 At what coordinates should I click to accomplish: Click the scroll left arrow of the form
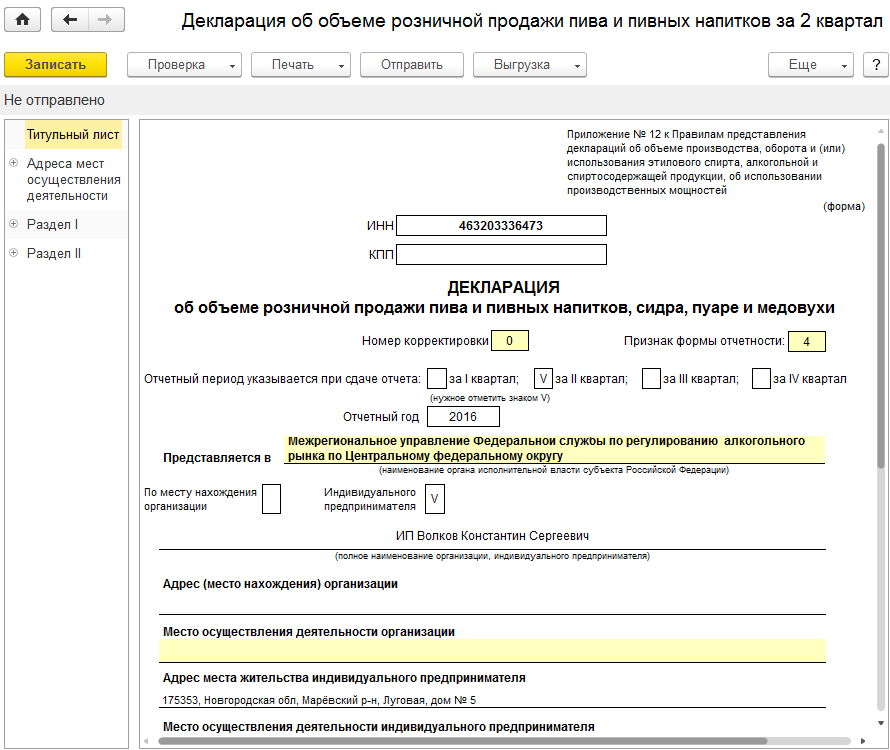(x=146, y=741)
